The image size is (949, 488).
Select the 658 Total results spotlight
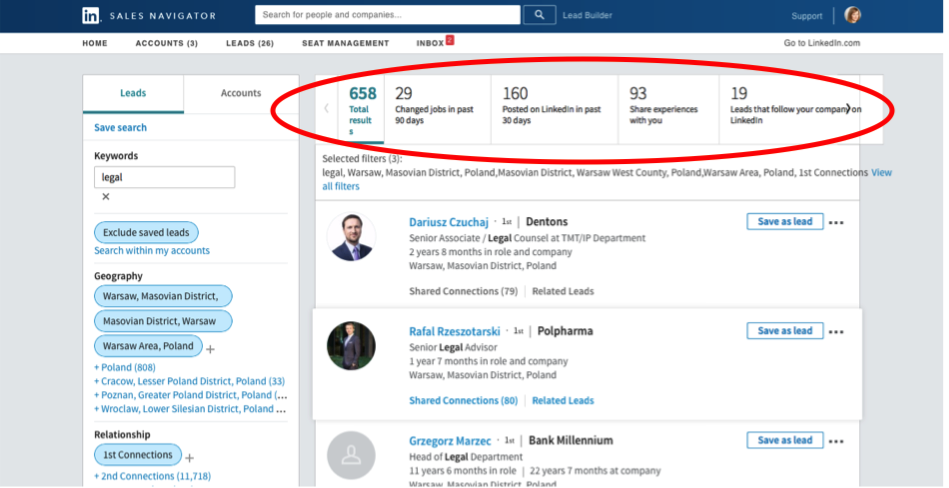click(361, 109)
